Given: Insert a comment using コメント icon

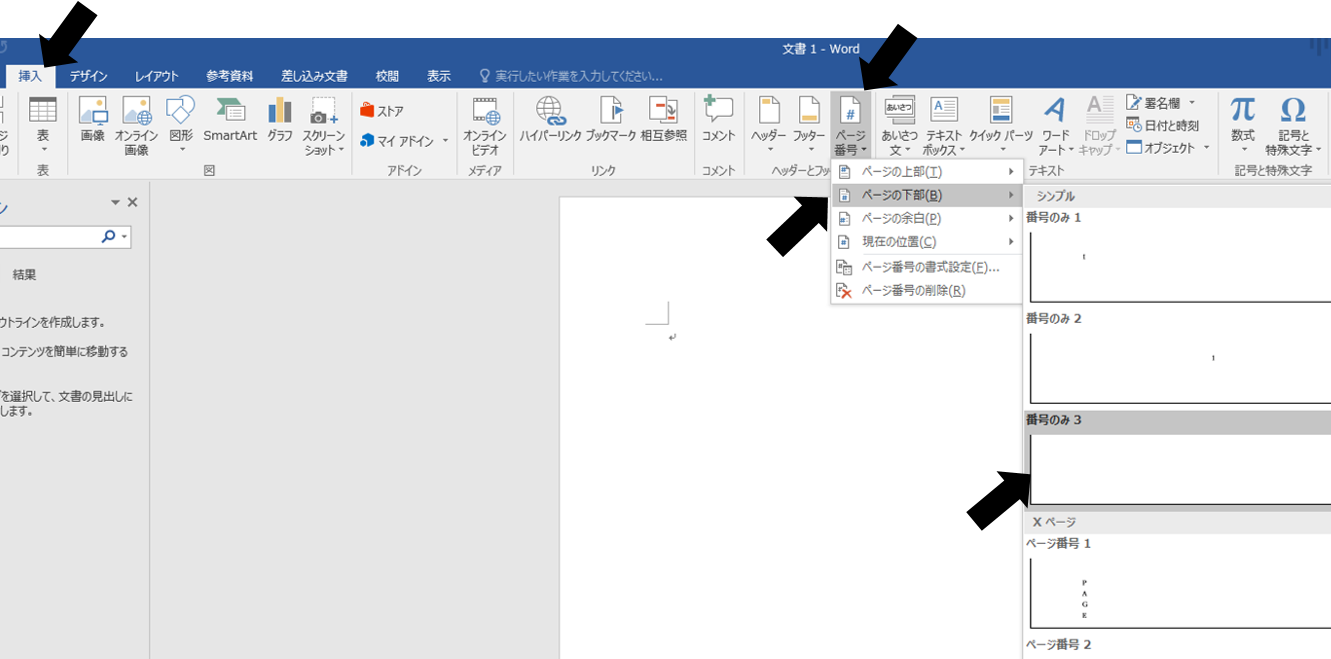Looking at the screenshot, I should 718,120.
